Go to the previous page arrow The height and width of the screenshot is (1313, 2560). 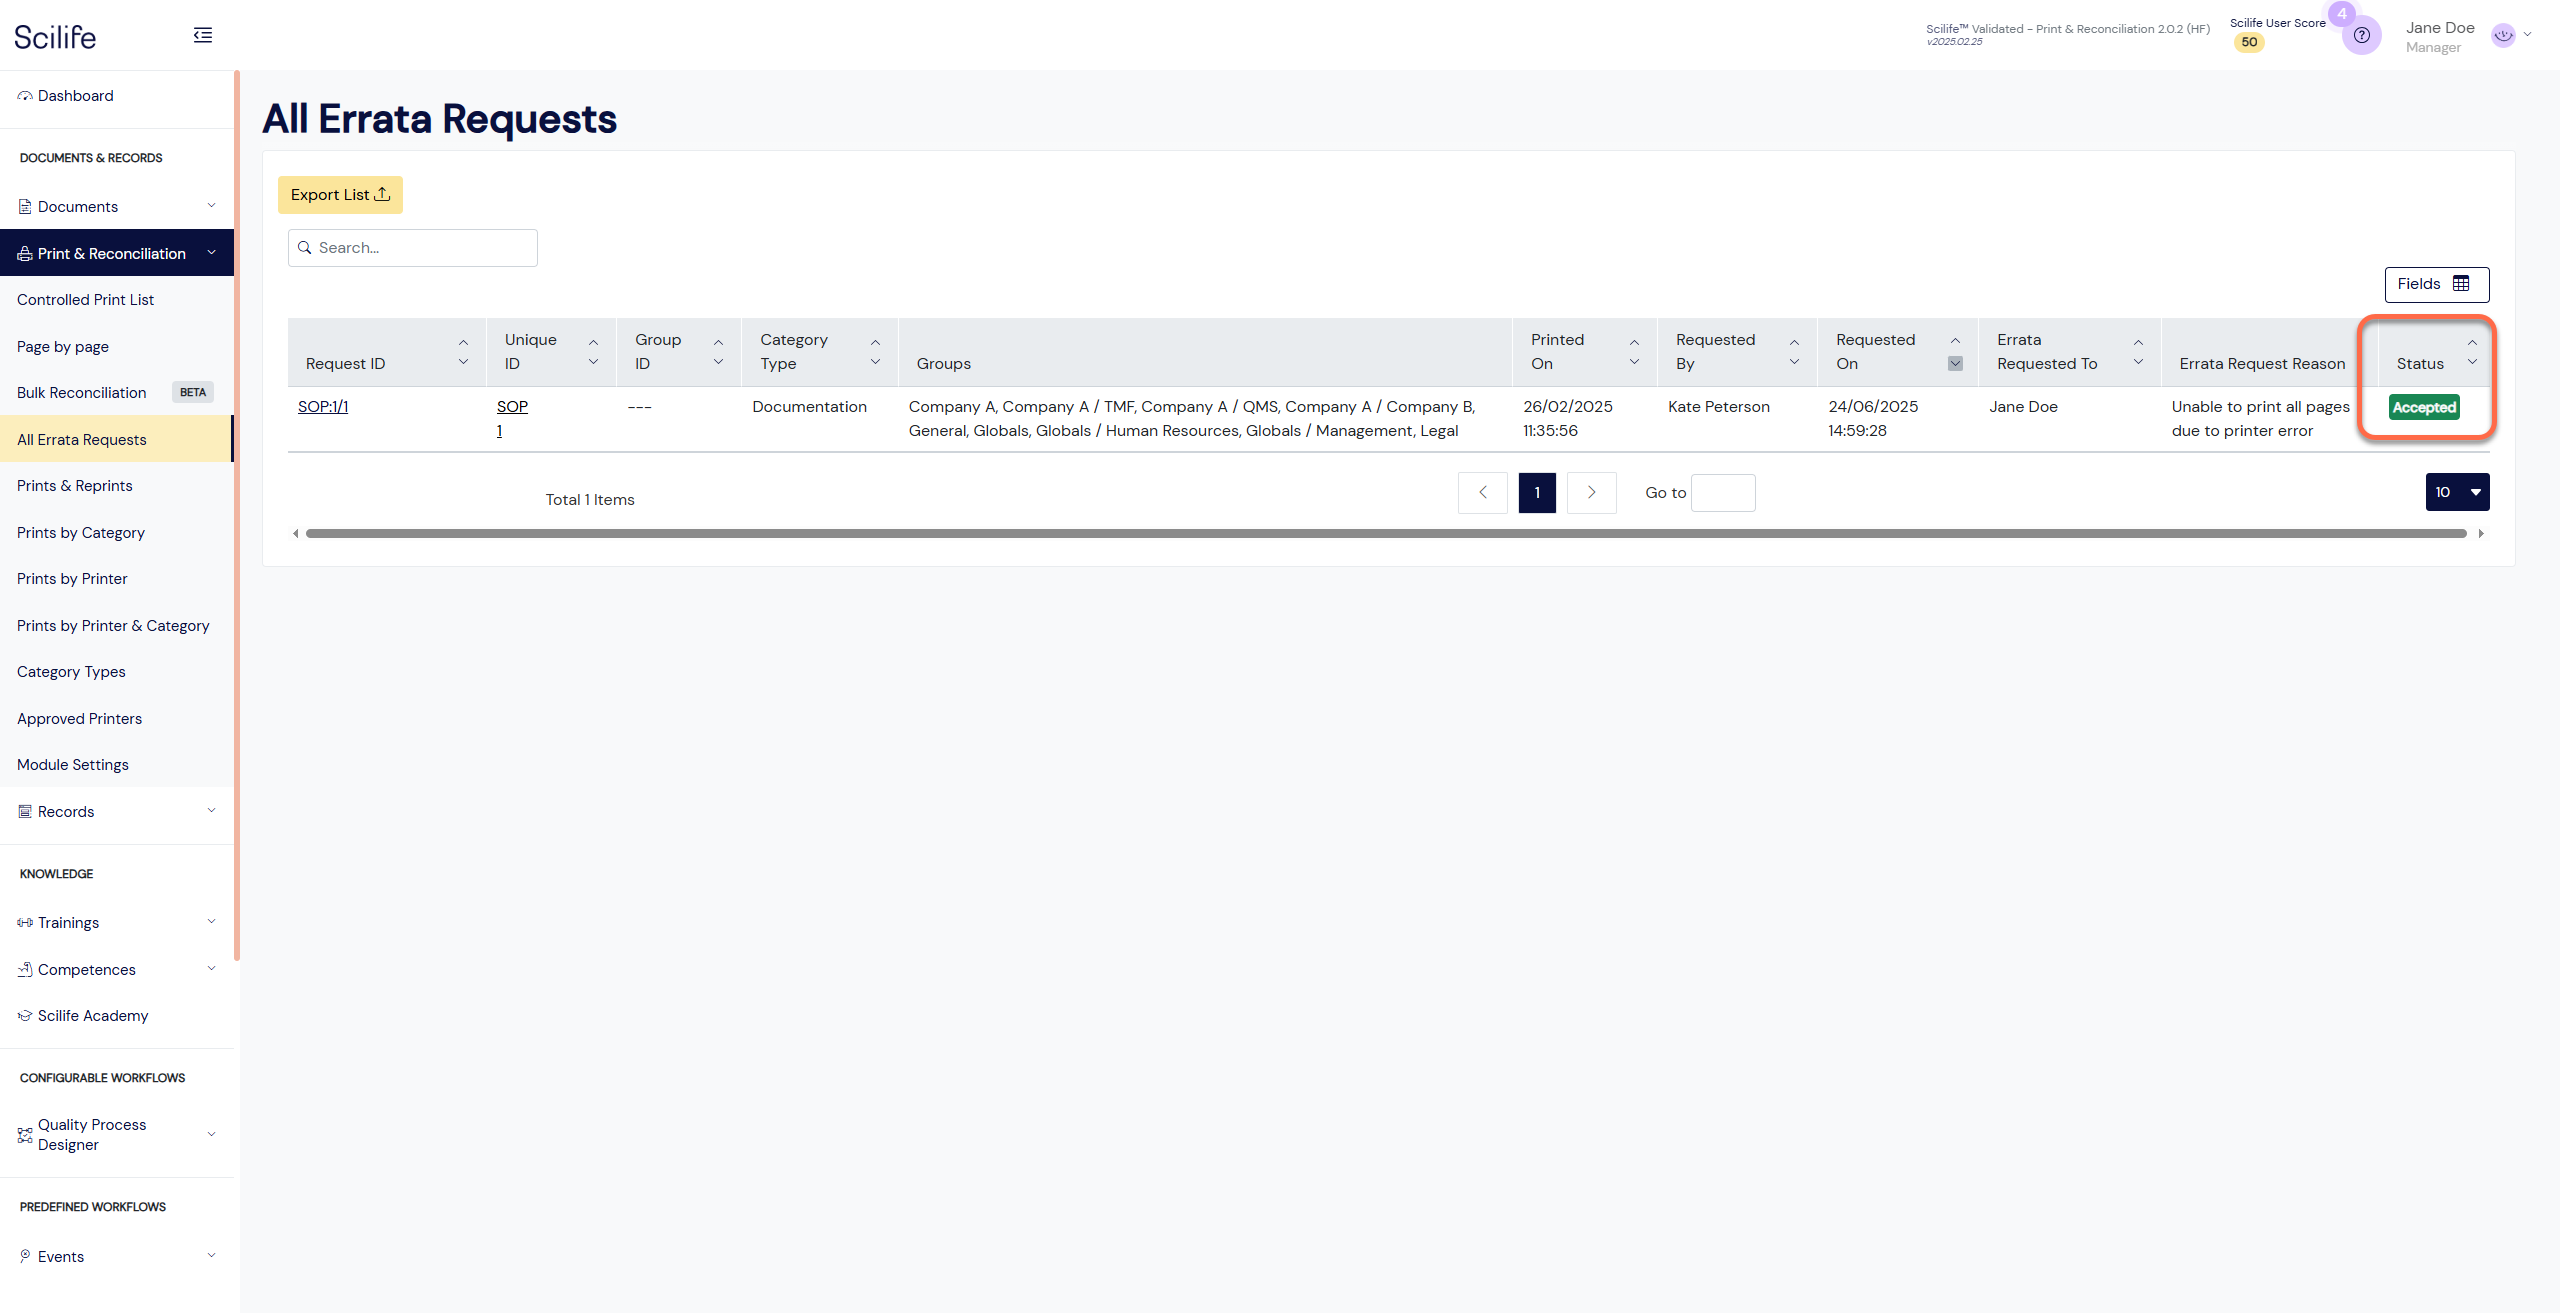click(1483, 492)
